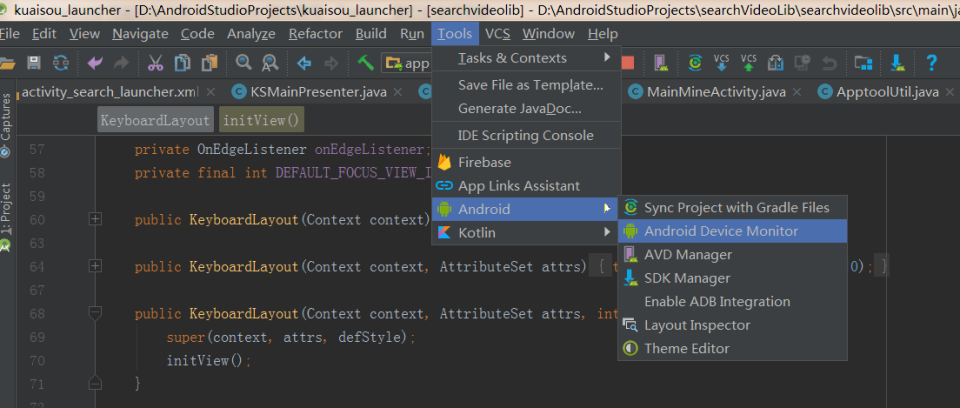
Task: Open SDK Manager menu item
Action: [733, 278]
